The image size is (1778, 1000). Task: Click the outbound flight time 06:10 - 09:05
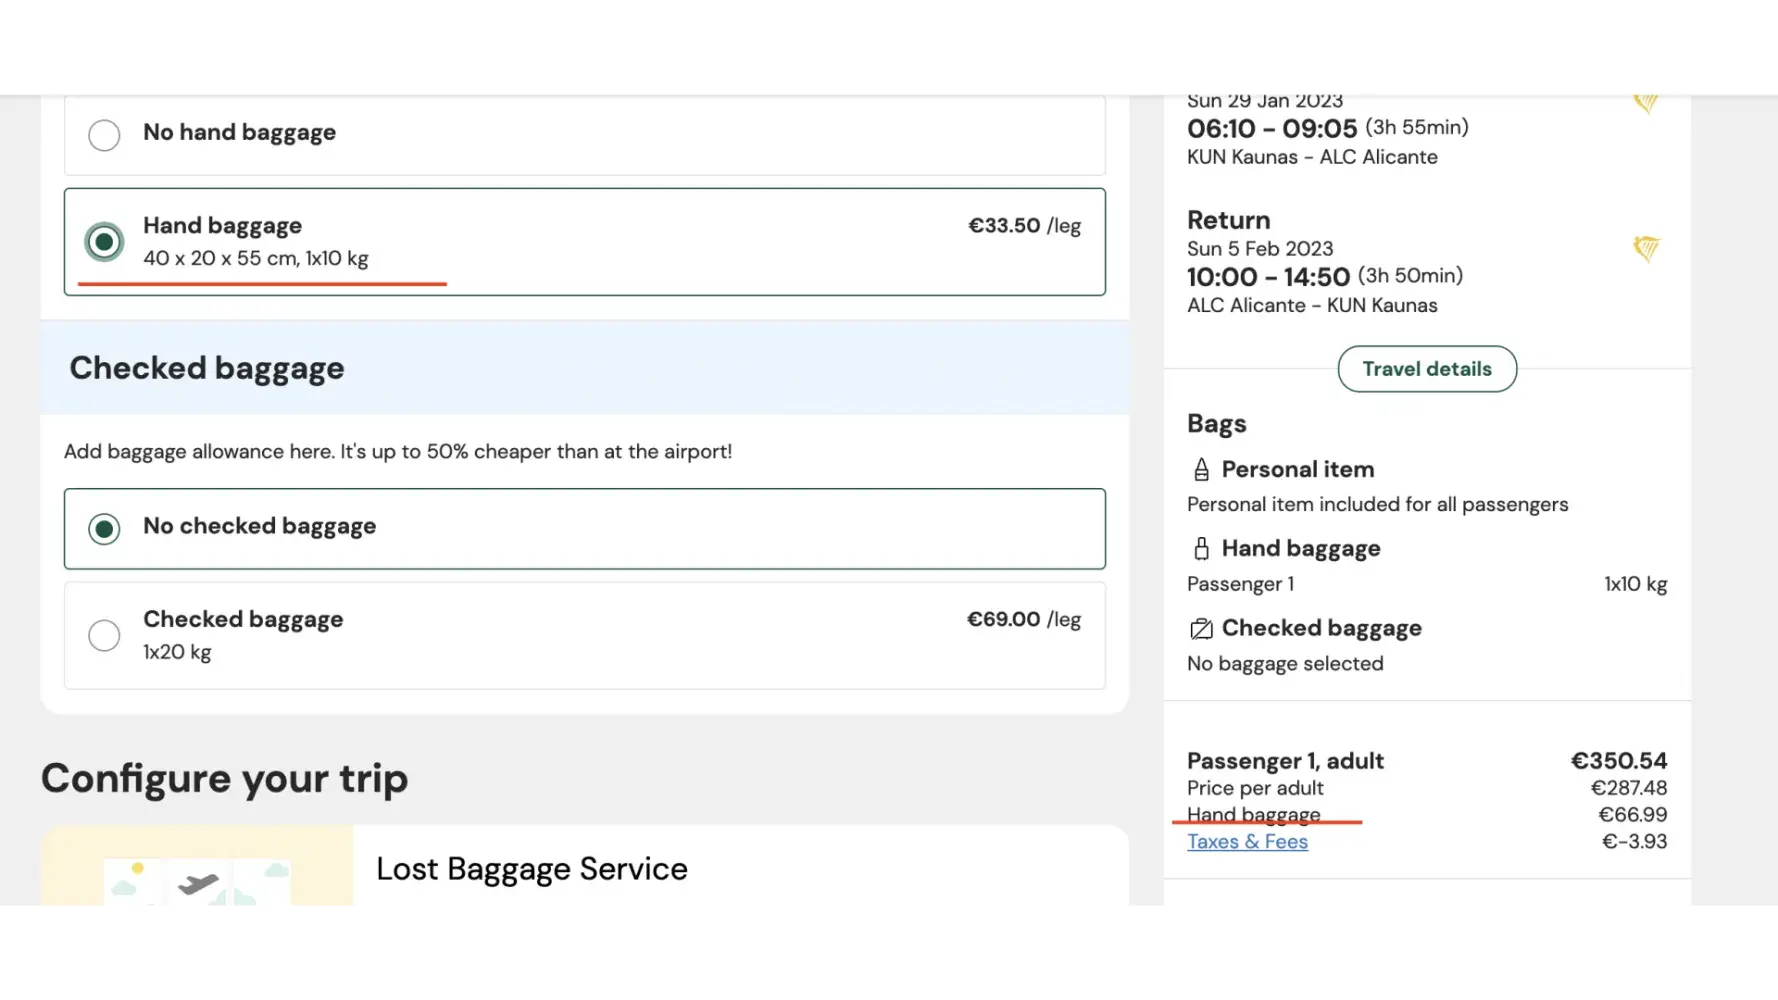(1272, 129)
